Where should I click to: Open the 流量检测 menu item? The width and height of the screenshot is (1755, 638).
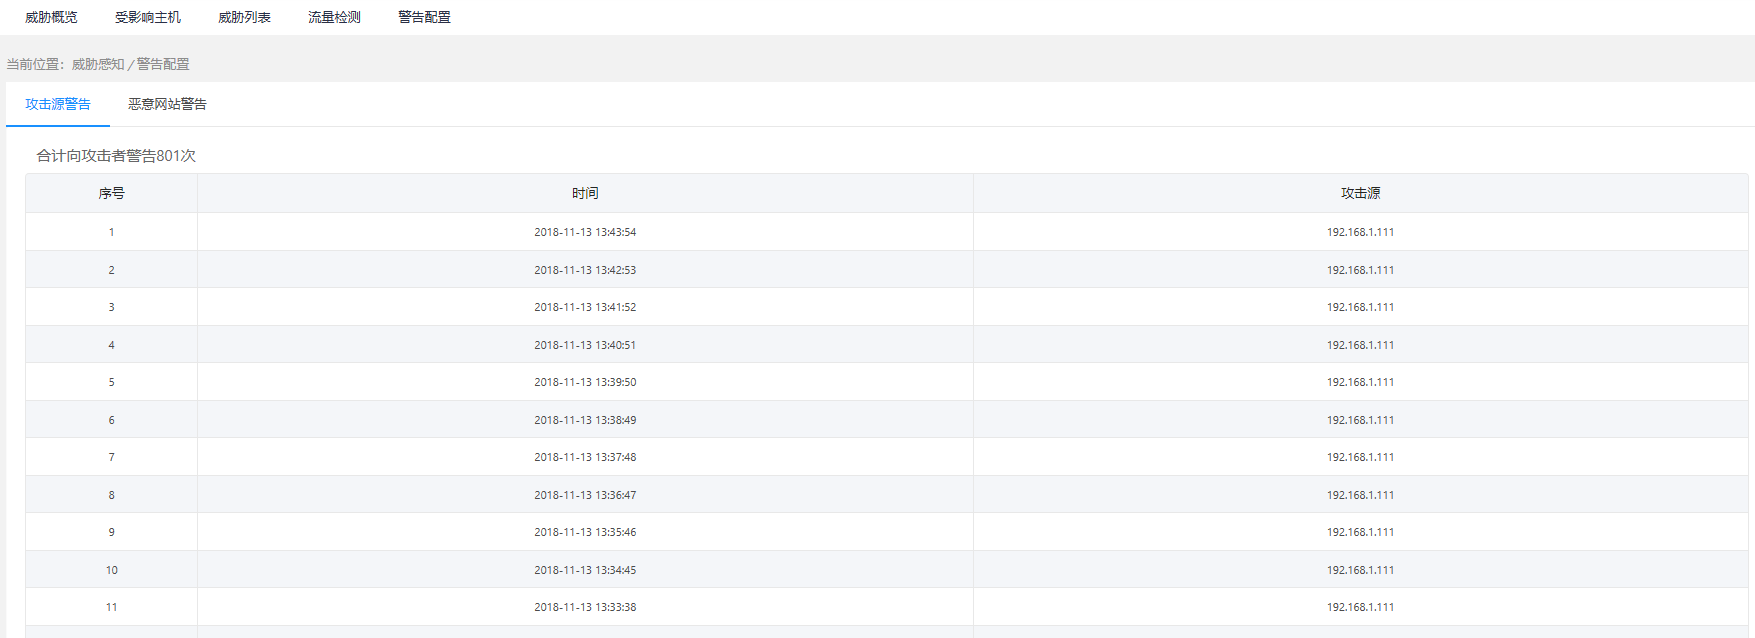(x=334, y=17)
